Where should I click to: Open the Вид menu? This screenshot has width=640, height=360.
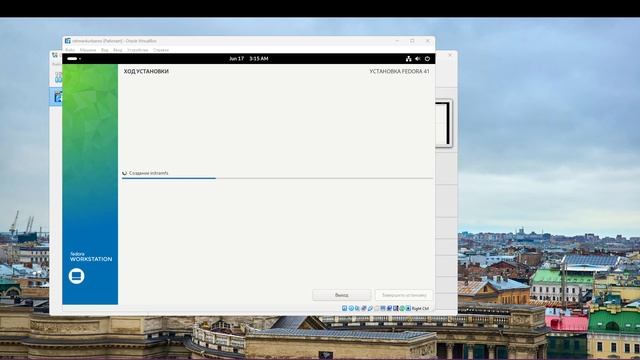104,50
